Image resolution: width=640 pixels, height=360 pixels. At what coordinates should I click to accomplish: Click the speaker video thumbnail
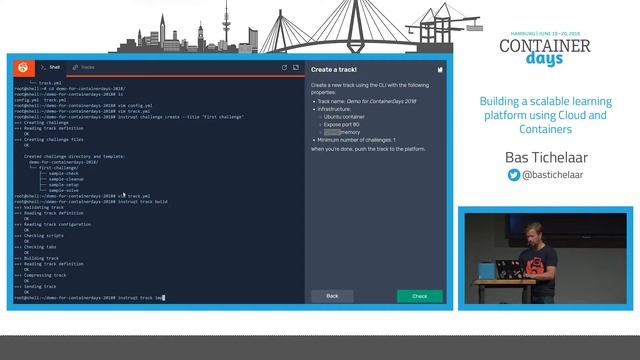[545, 258]
